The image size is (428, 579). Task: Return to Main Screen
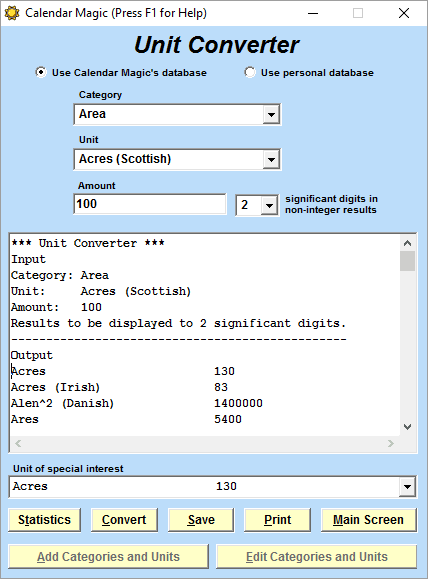point(369,520)
